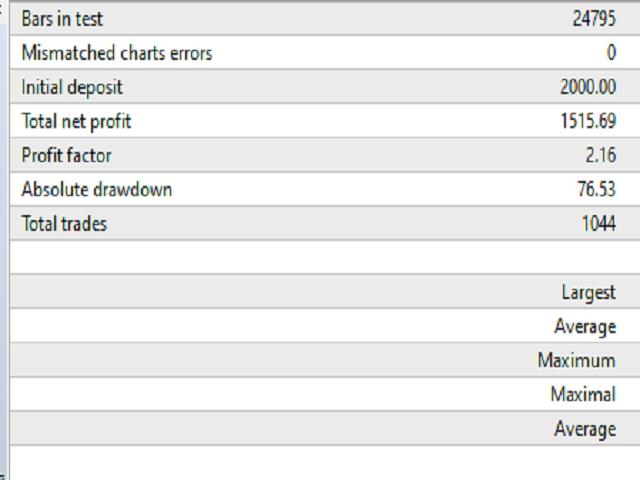The height and width of the screenshot is (480, 640).
Task: Click the 'Maximum' row header
Action: coord(576,361)
